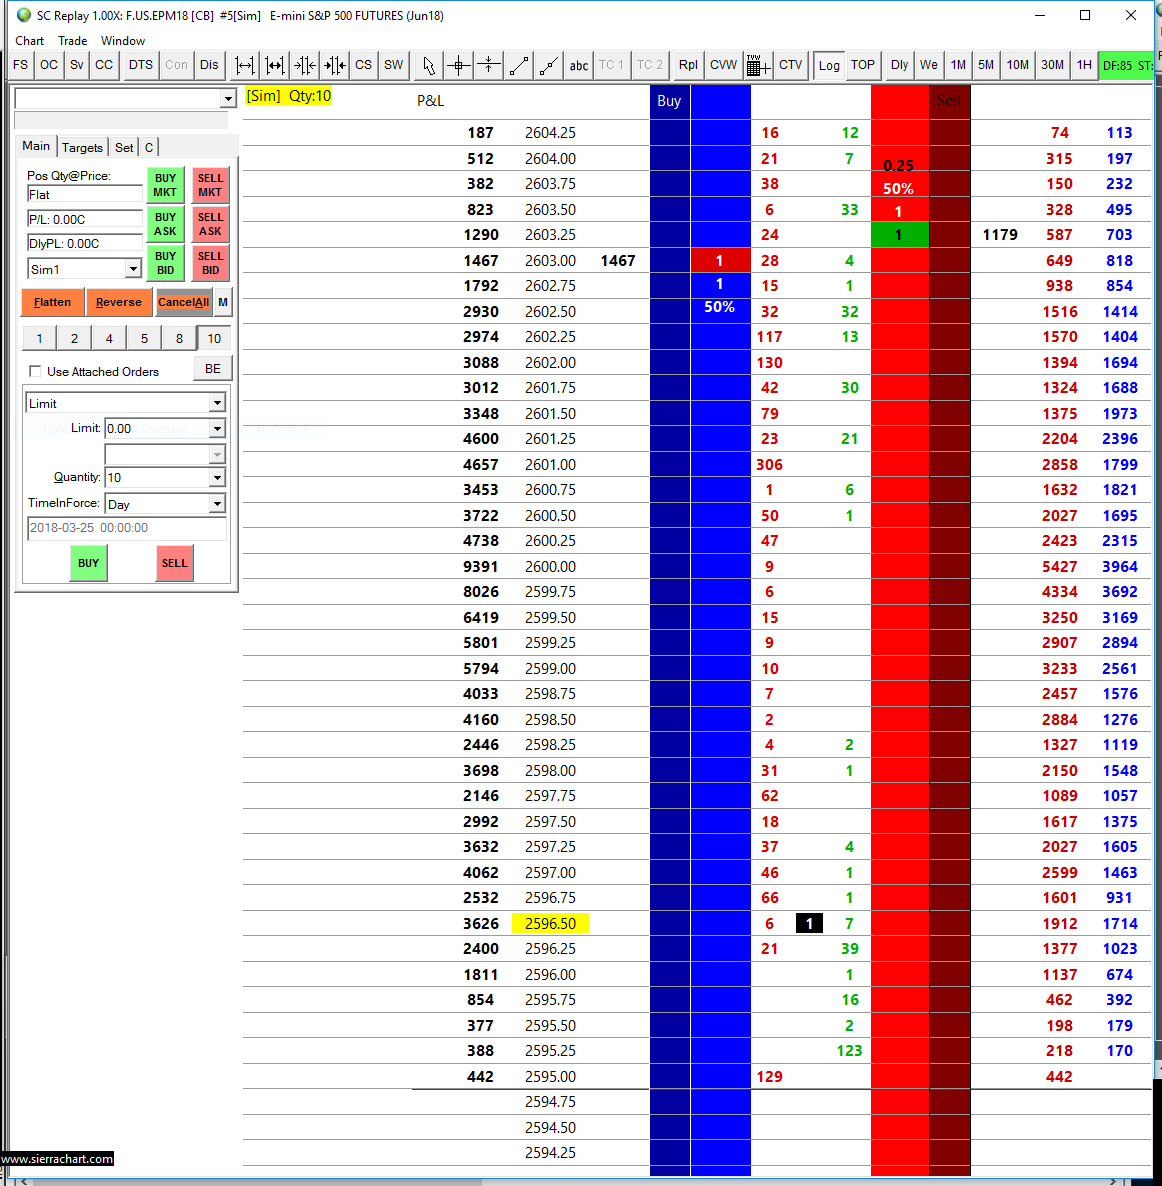The width and height of the screenshot is (1162, 1186).
Task: Click inside the 2018-03-25 date field
Action: (126, 528)
